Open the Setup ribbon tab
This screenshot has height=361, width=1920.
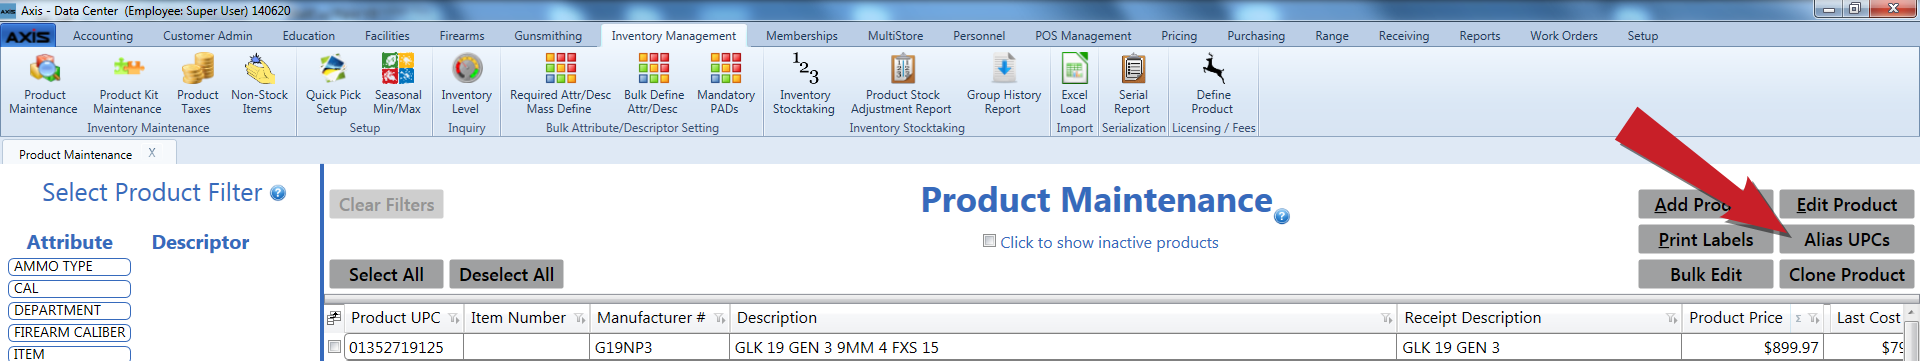point(1642,36)
